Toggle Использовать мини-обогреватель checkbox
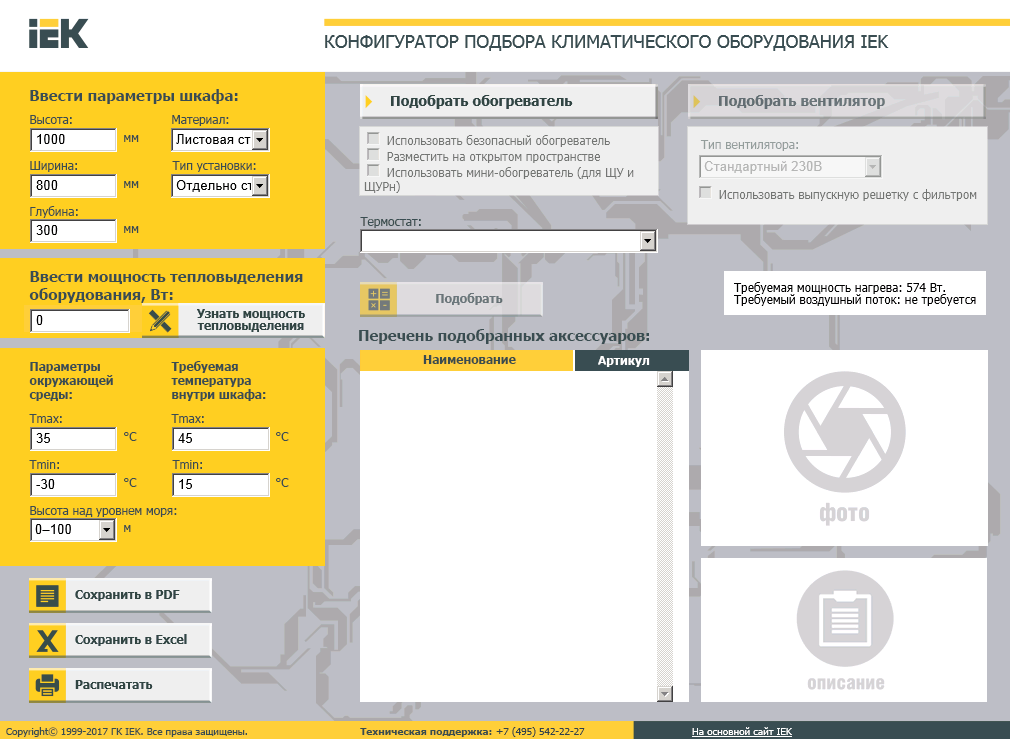Image resolution: width=1010 pixels, height=739 pixels. click(x=373, y=171)
